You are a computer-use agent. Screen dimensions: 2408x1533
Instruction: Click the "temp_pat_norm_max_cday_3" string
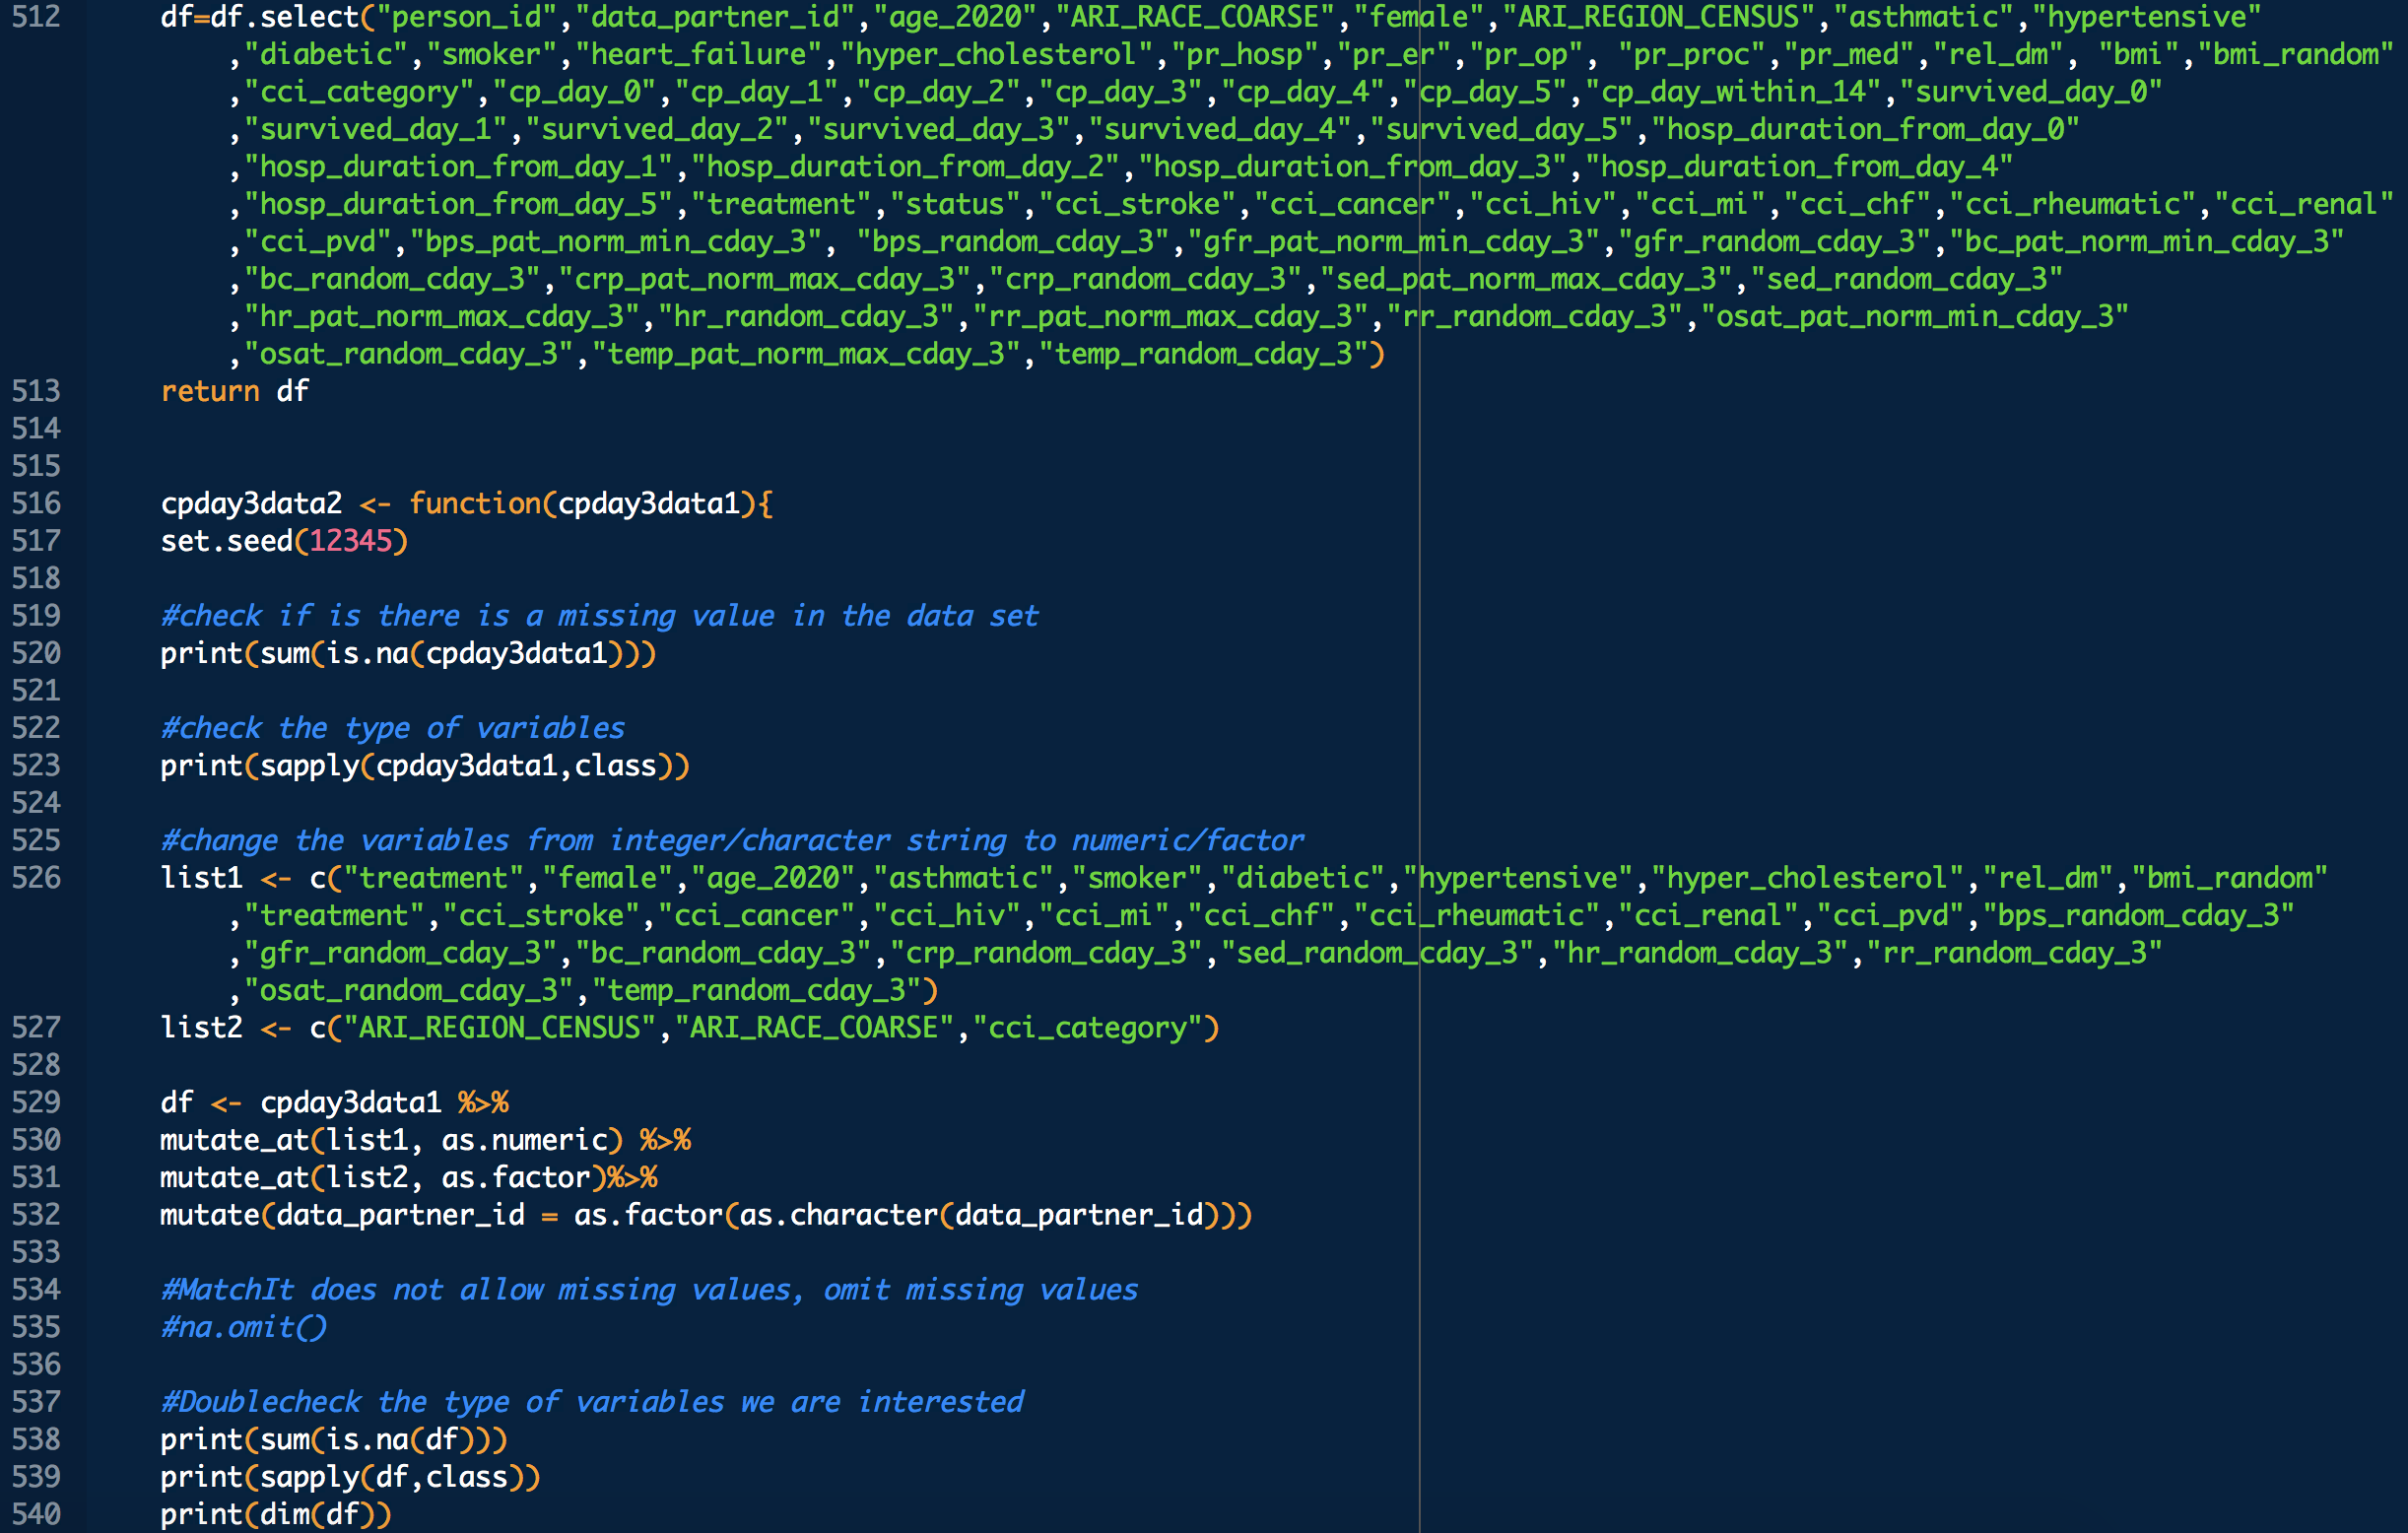click(x=806, y=354)
